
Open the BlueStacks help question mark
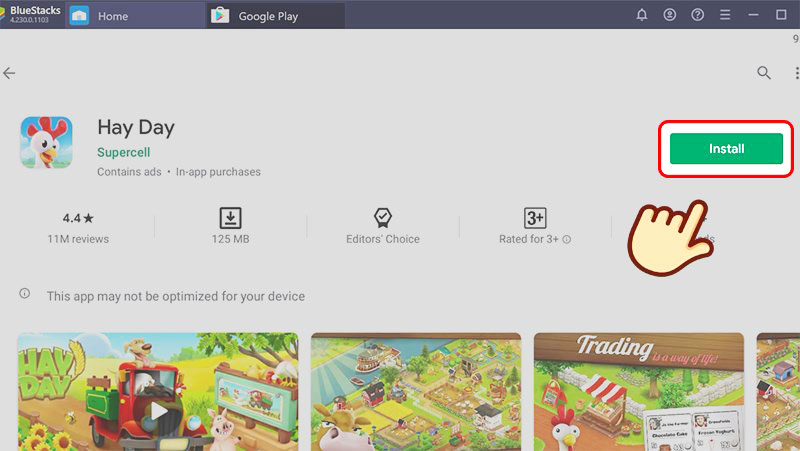click(697, 15)
